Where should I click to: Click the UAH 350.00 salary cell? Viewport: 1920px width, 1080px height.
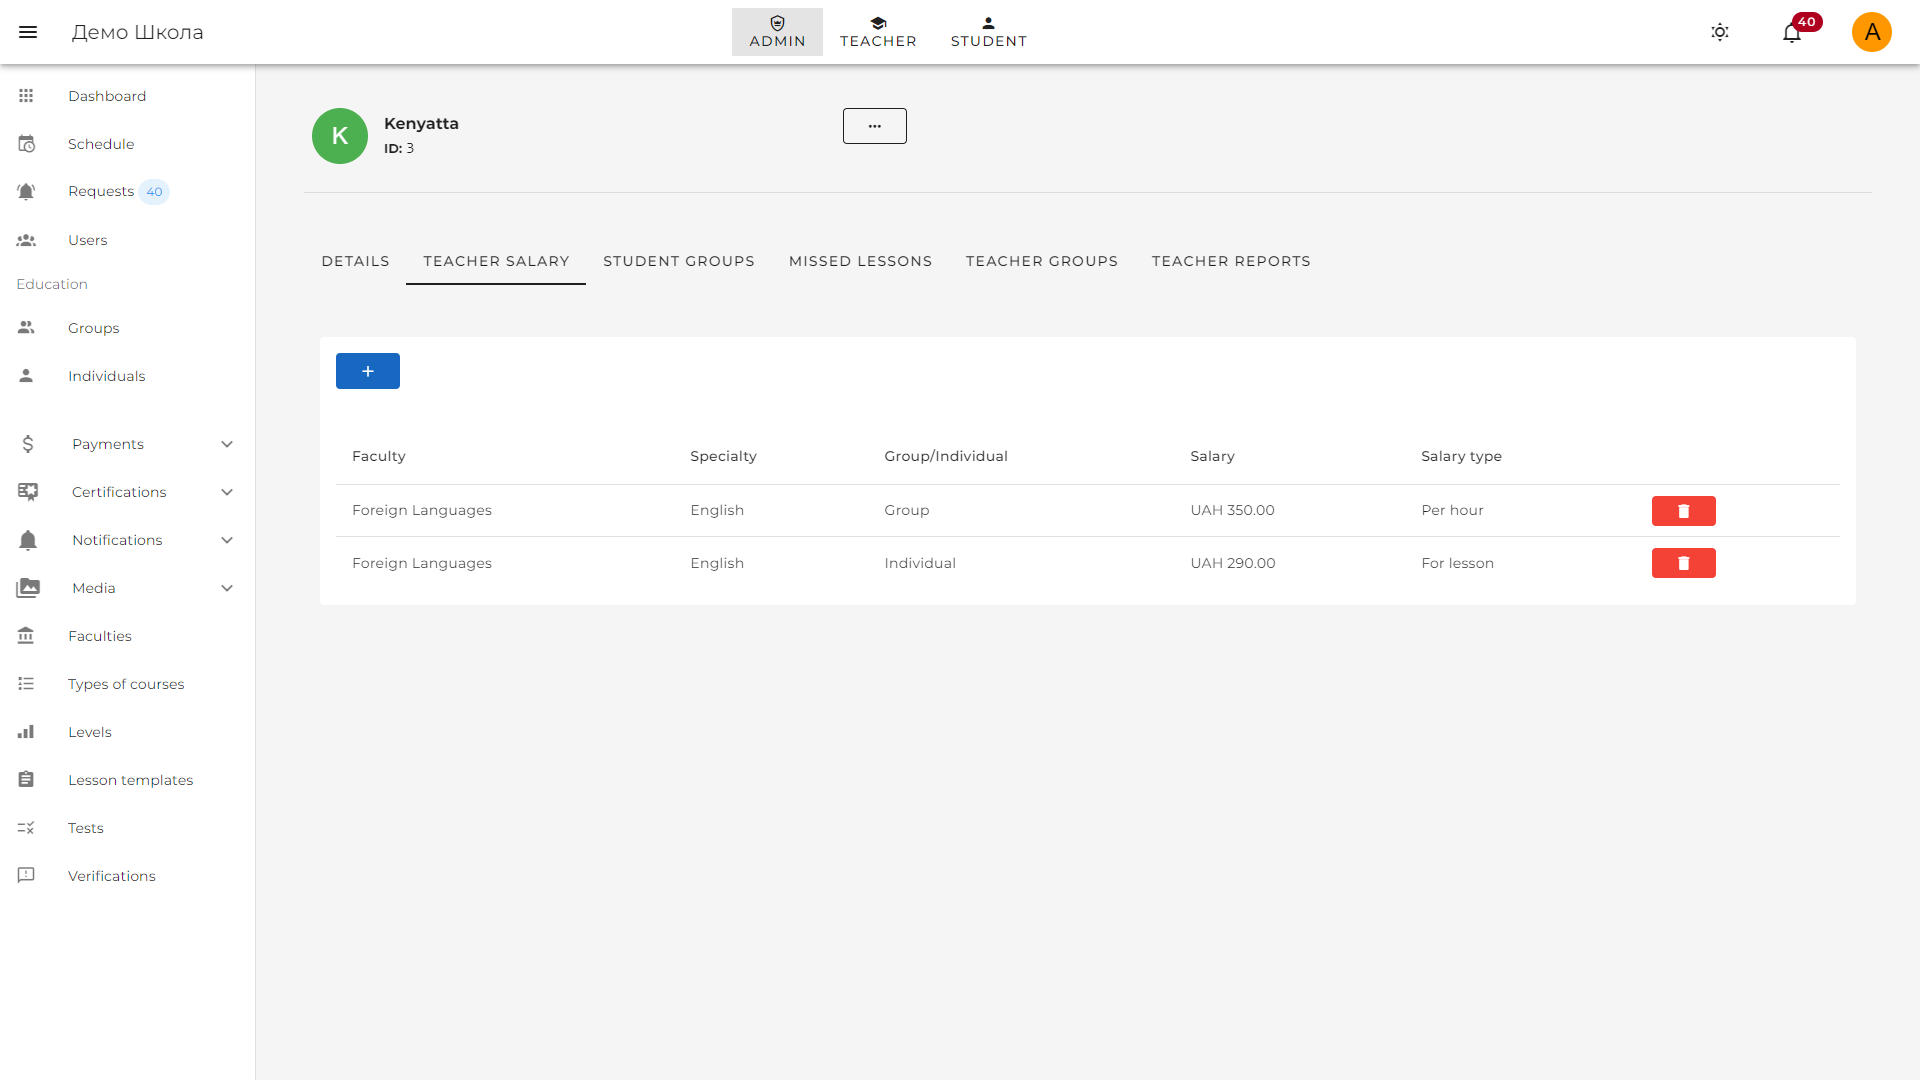pyautogui.click(x=1232, y=510)
